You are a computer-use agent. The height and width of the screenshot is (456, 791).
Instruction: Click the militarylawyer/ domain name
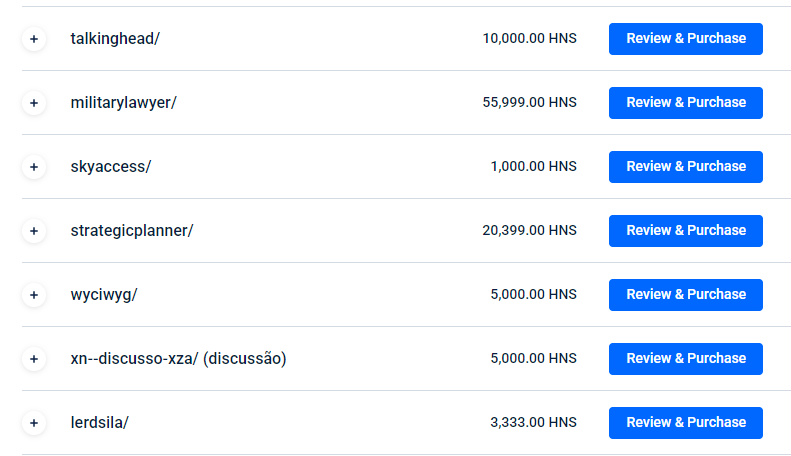click(x=123, y=103)
